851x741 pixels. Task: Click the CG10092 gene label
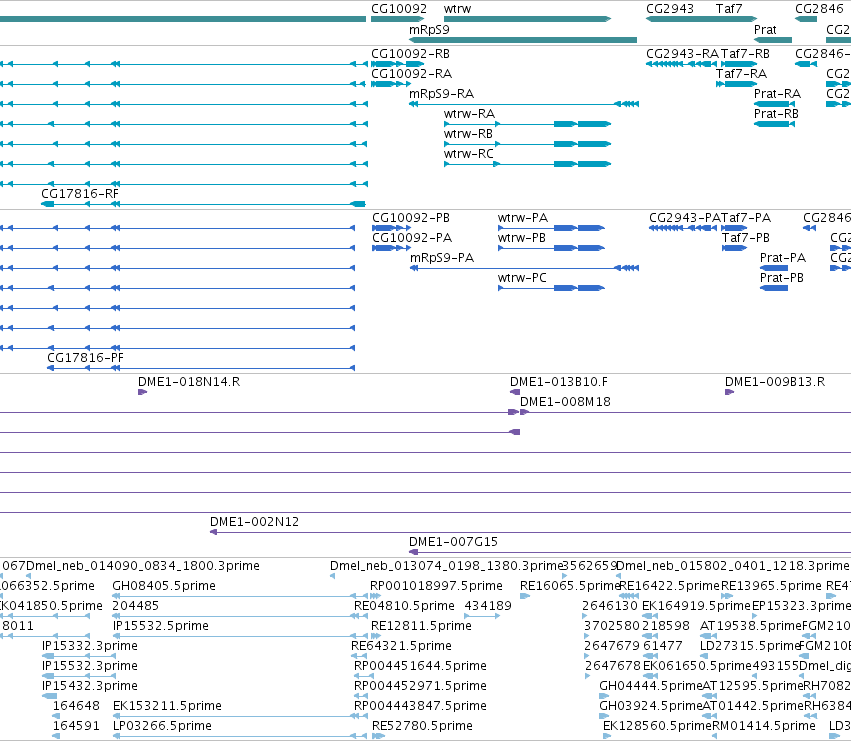399,9
